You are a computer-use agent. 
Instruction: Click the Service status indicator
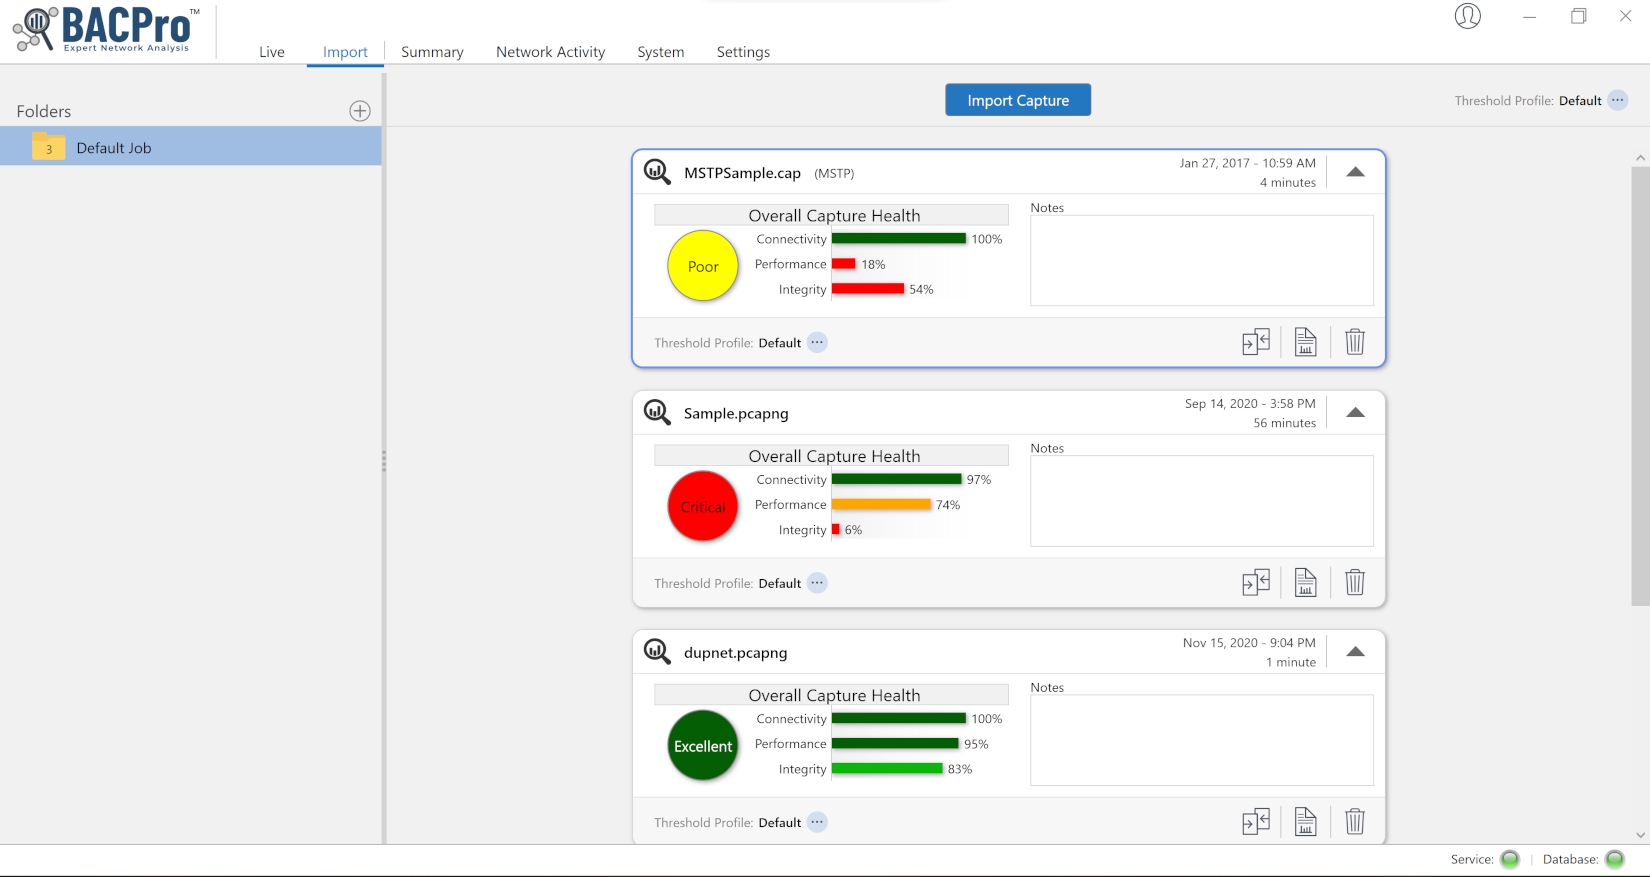pos(1510,859)
